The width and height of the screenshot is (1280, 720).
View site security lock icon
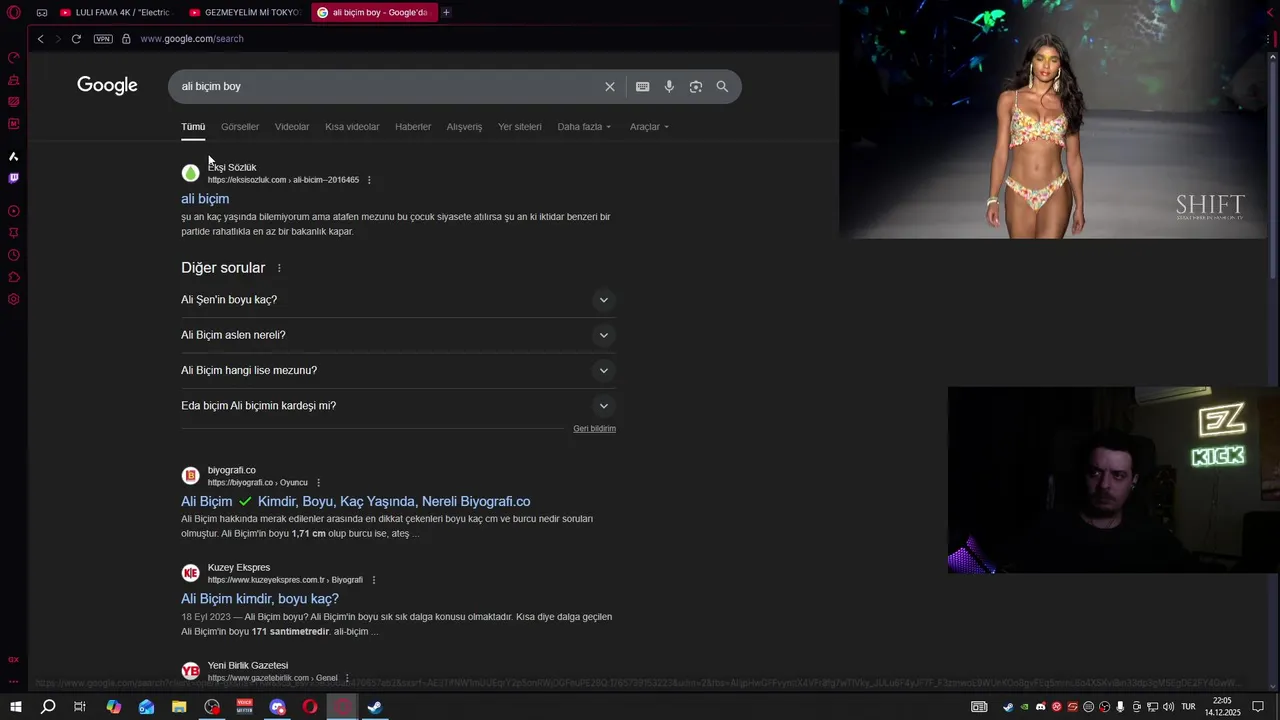click(x=126, y=39)
